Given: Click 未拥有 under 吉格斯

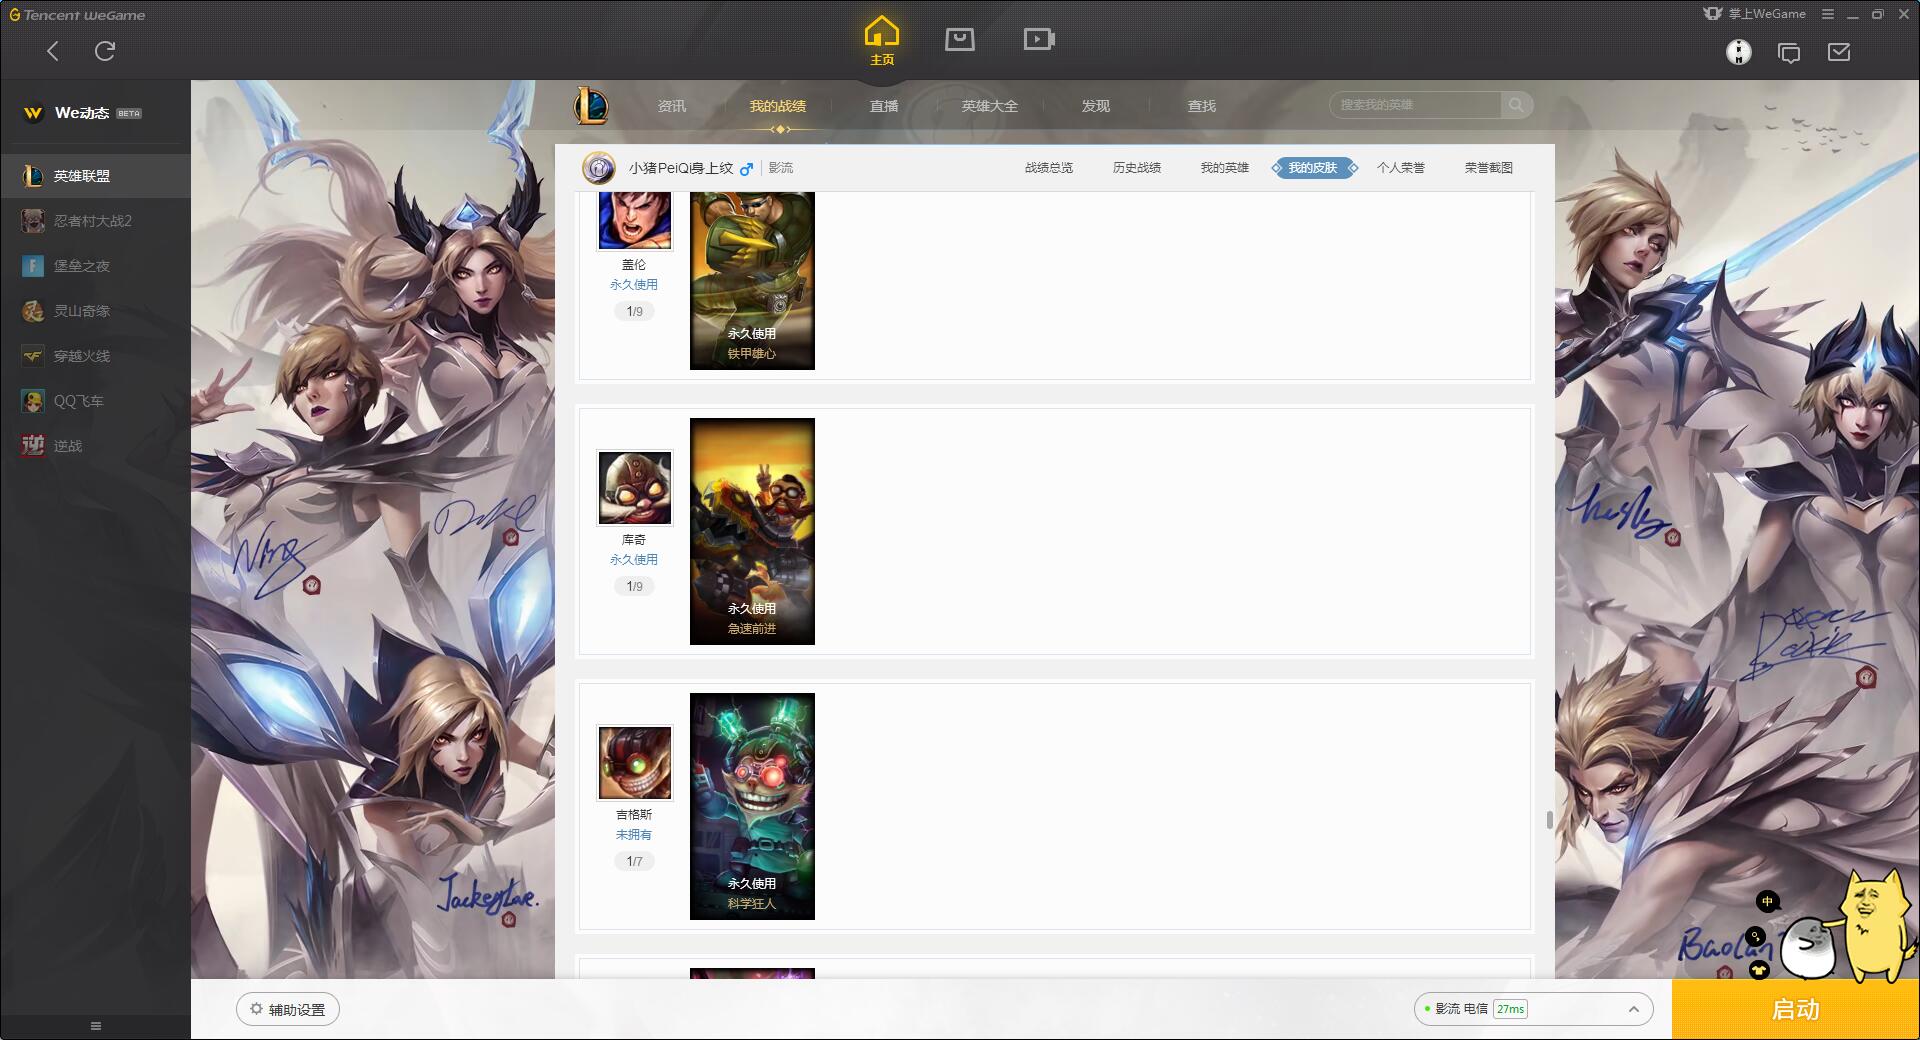Looking at the screenshot, I should coord(634,835).
